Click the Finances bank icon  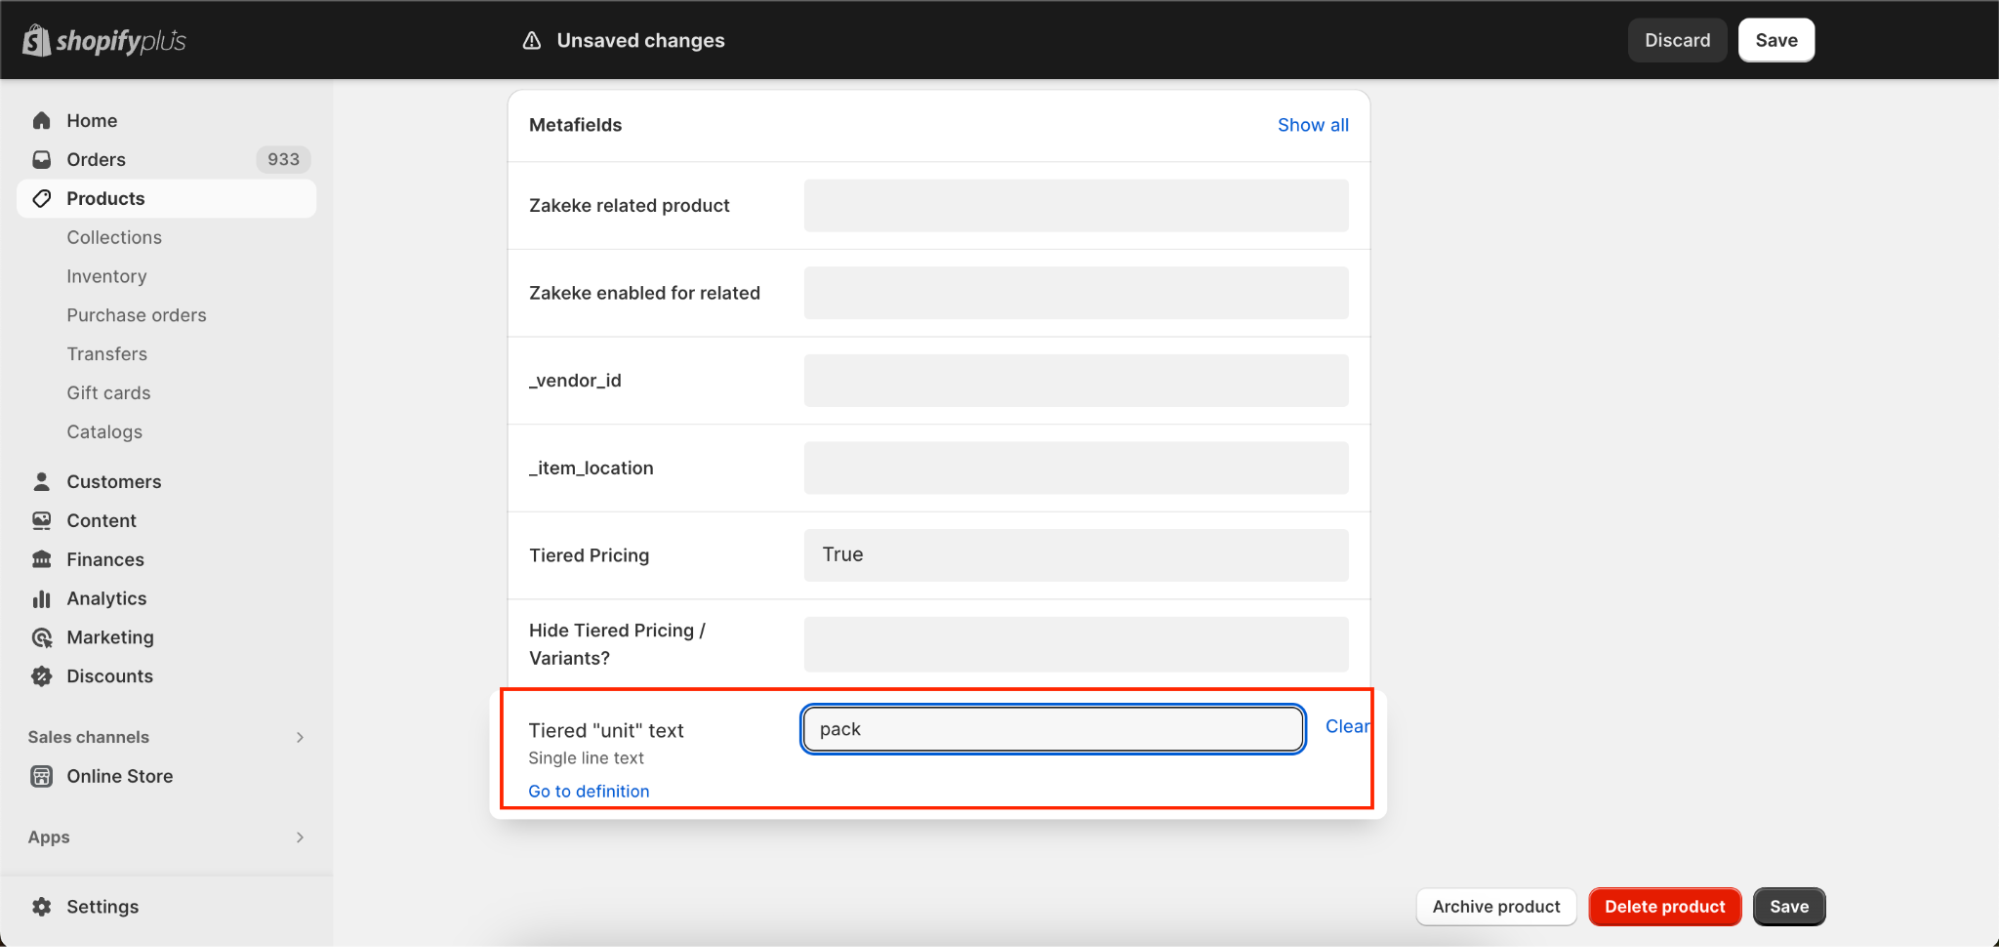coord(42,560)
